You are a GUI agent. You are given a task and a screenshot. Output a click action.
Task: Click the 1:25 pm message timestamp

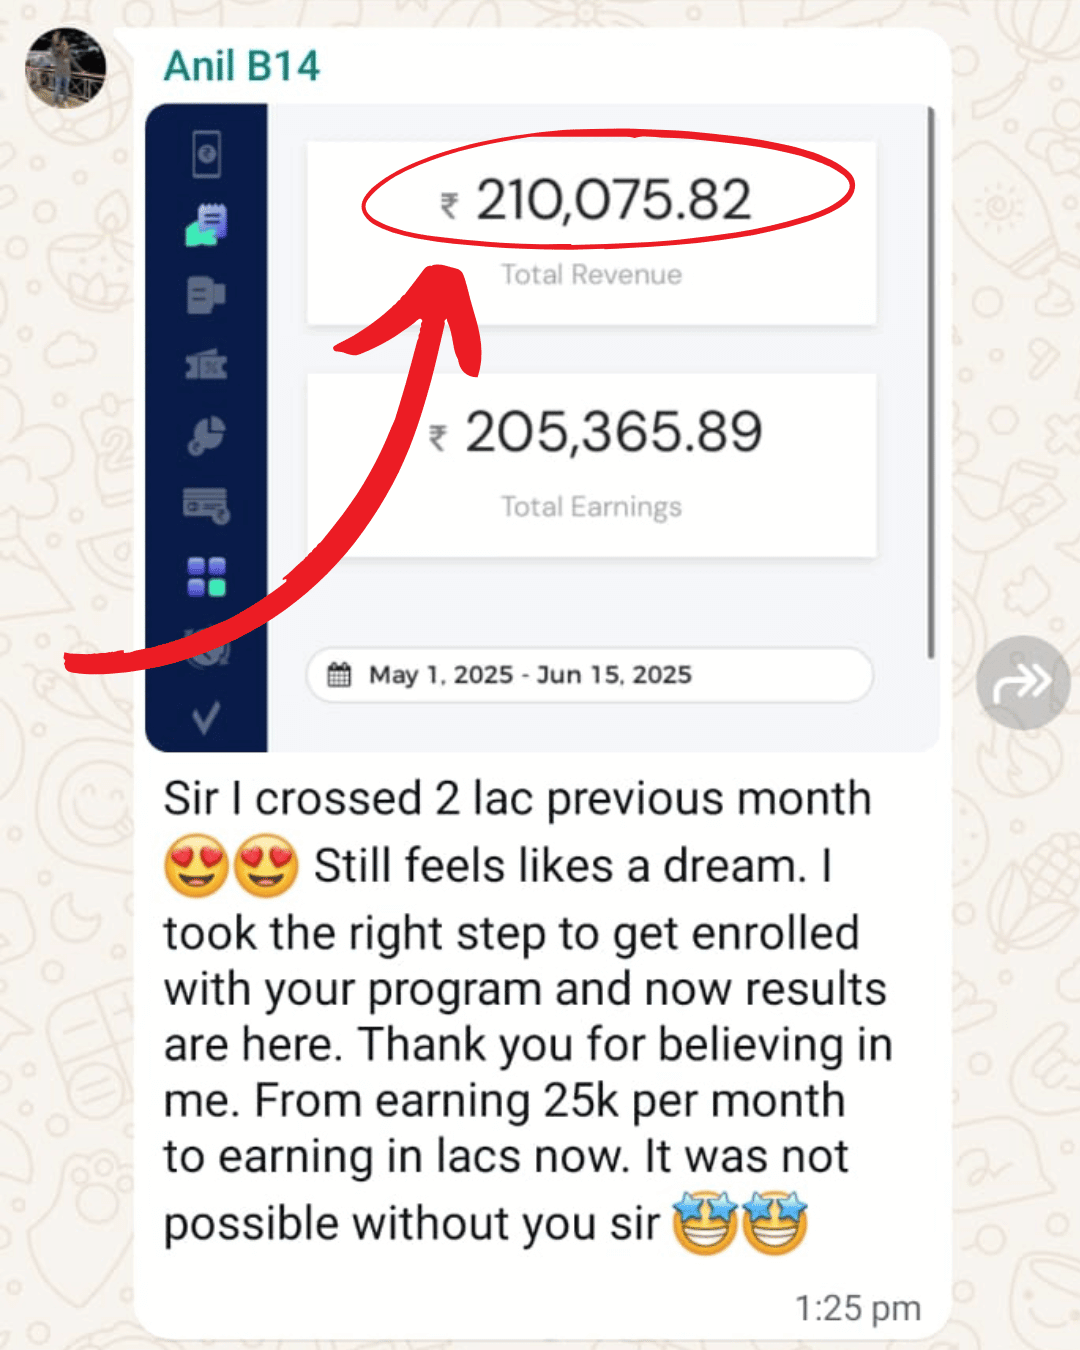858,1308
